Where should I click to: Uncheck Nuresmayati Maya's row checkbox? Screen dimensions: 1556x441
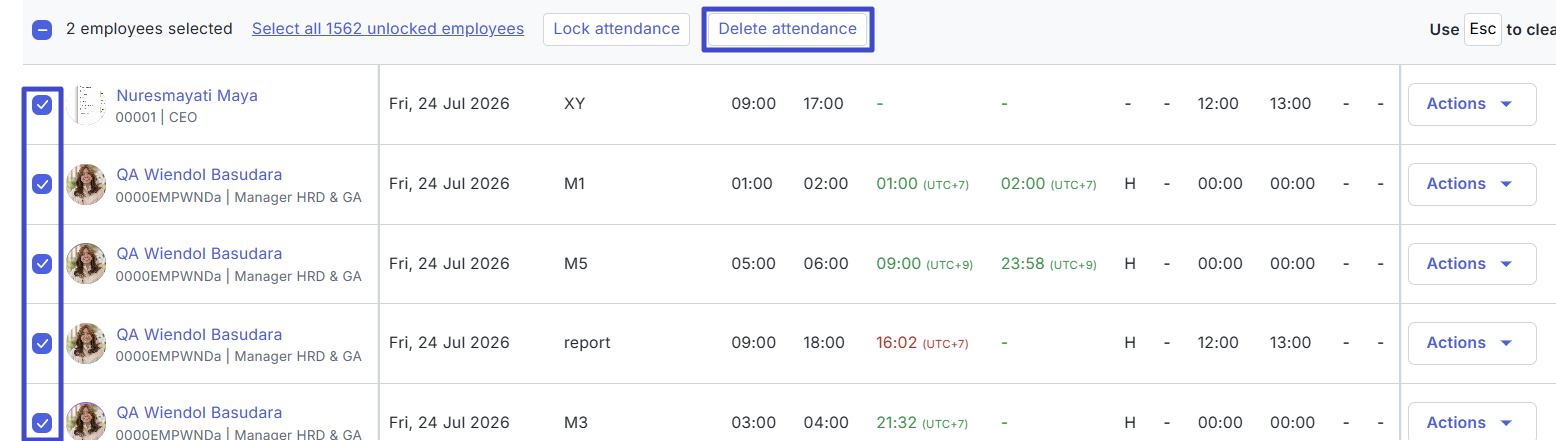click(x=42, y=105)
